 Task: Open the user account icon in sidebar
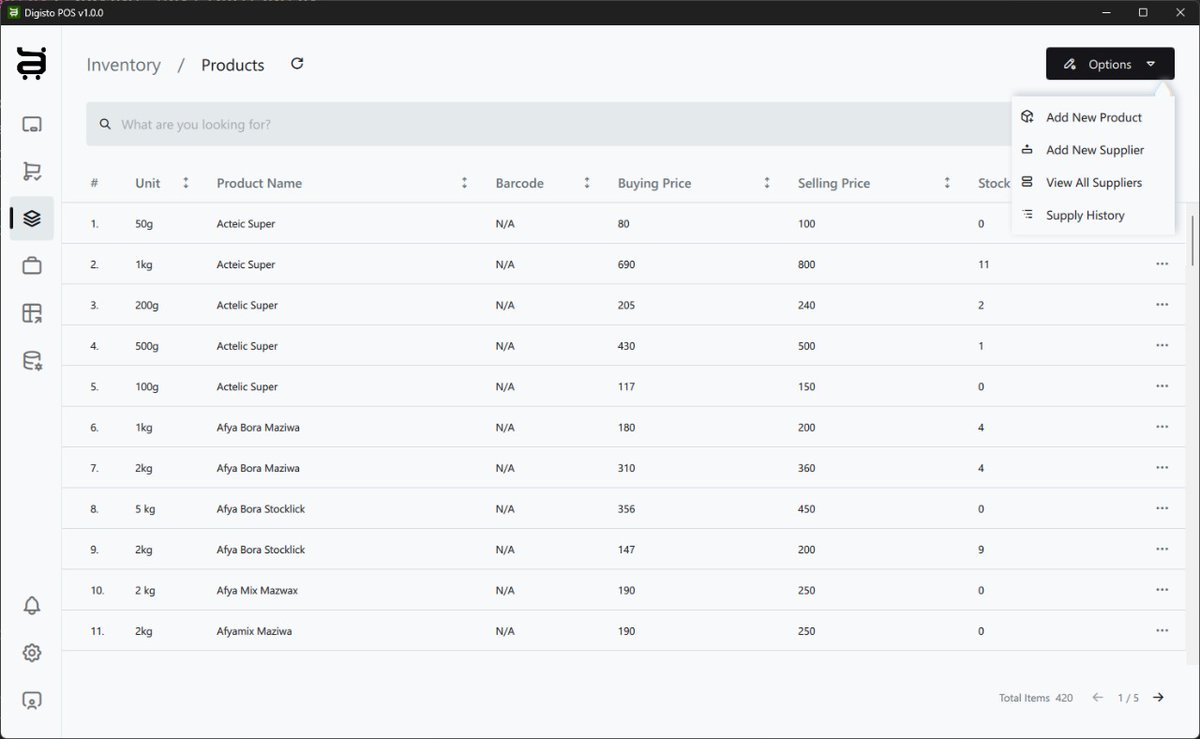click(32, 701)
